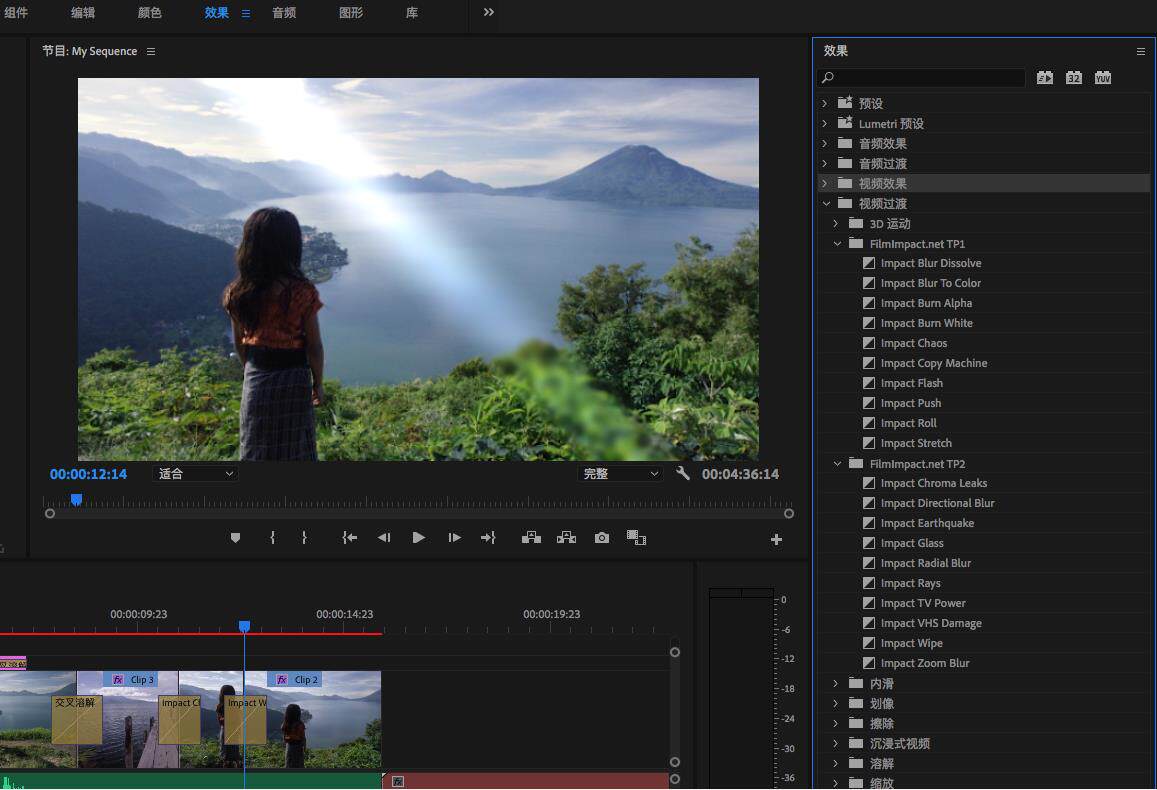Select the Impact Chroma Leaks transition
Viewport: 1157px width, 790px height.
[931, 483]
